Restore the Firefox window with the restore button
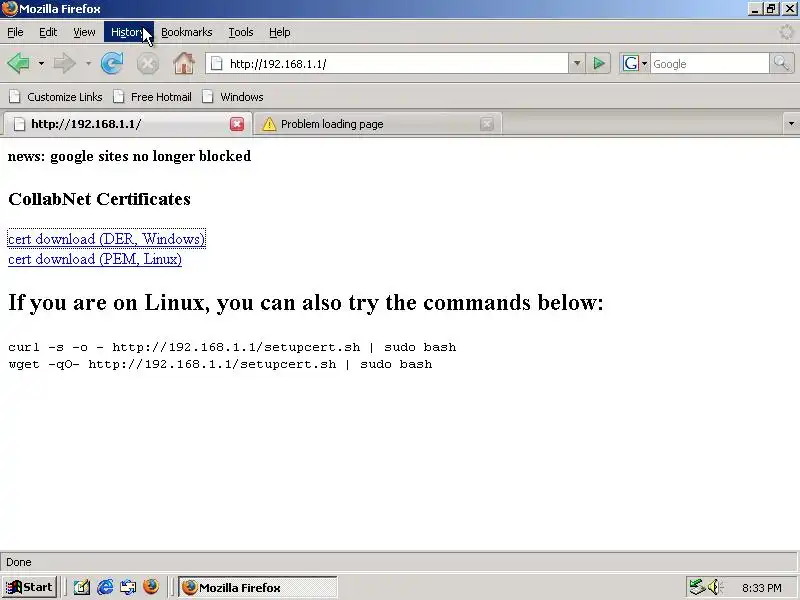This screenshot has height=600, width=800. [x=771, y=9]
